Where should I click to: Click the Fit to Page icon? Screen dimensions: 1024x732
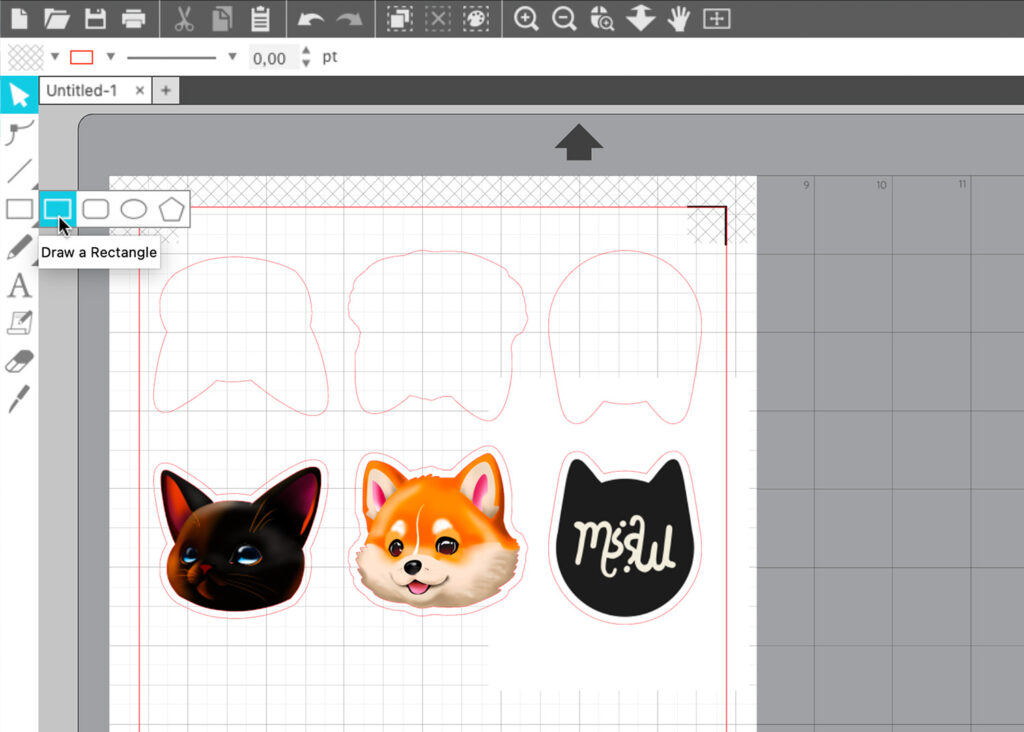pos(717,18)
